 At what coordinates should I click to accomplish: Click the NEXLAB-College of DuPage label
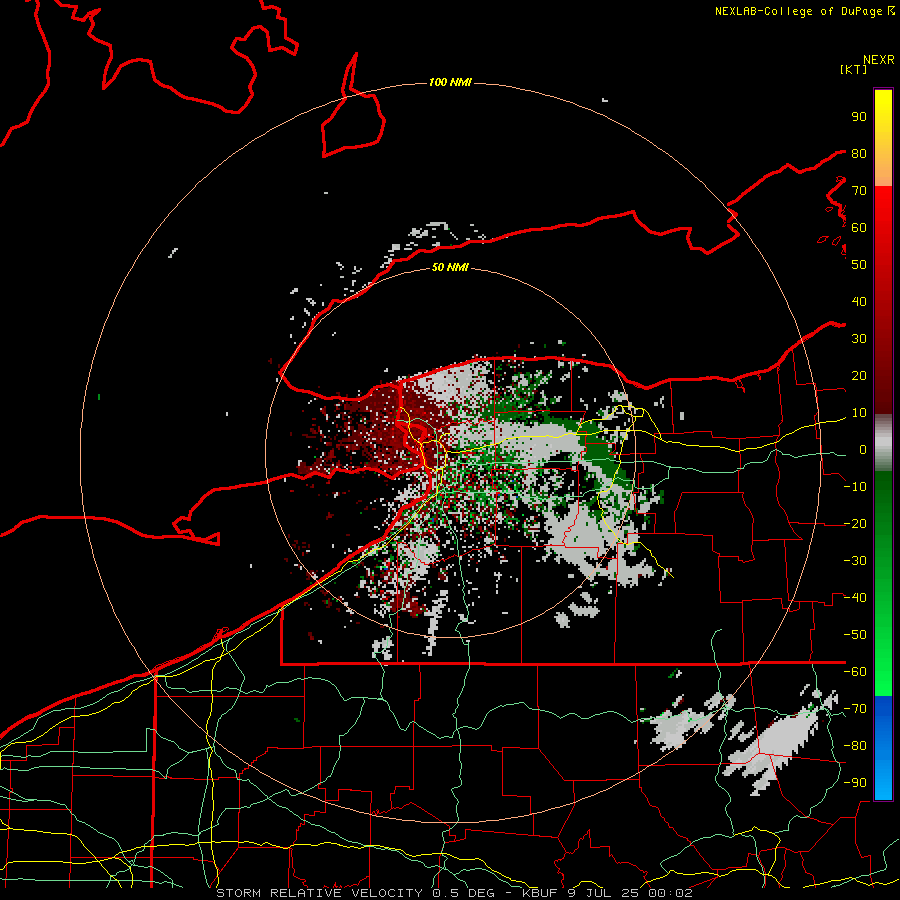tap(800, 11)
